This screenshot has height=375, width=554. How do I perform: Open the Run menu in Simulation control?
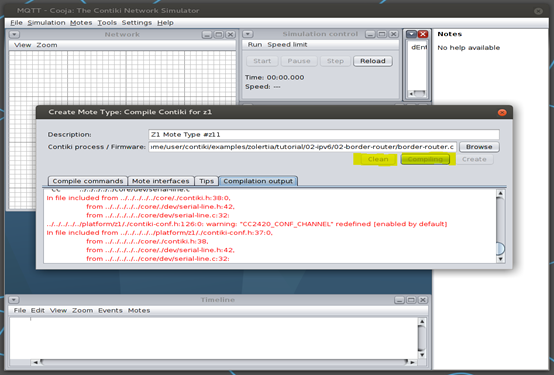[x=255, y=45]
